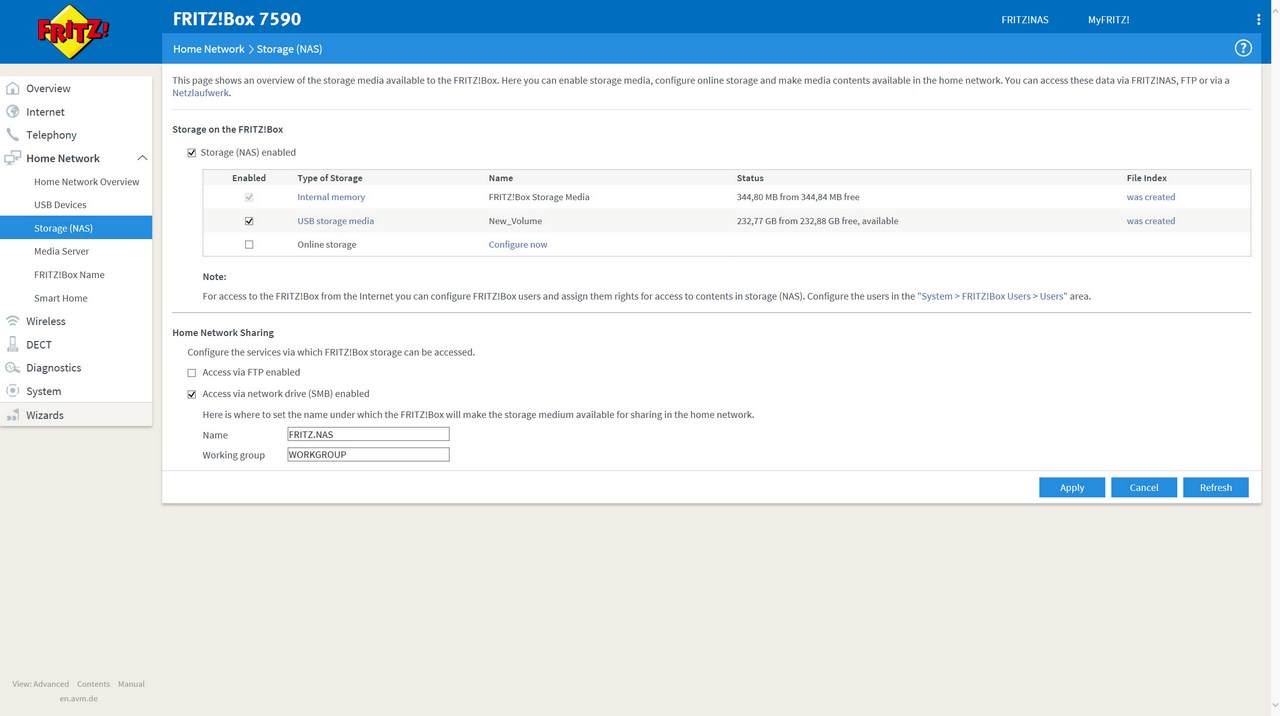Open the FRITZ!NAS link in header
Screen dimensions: 1280x716
click(1025, 20)
